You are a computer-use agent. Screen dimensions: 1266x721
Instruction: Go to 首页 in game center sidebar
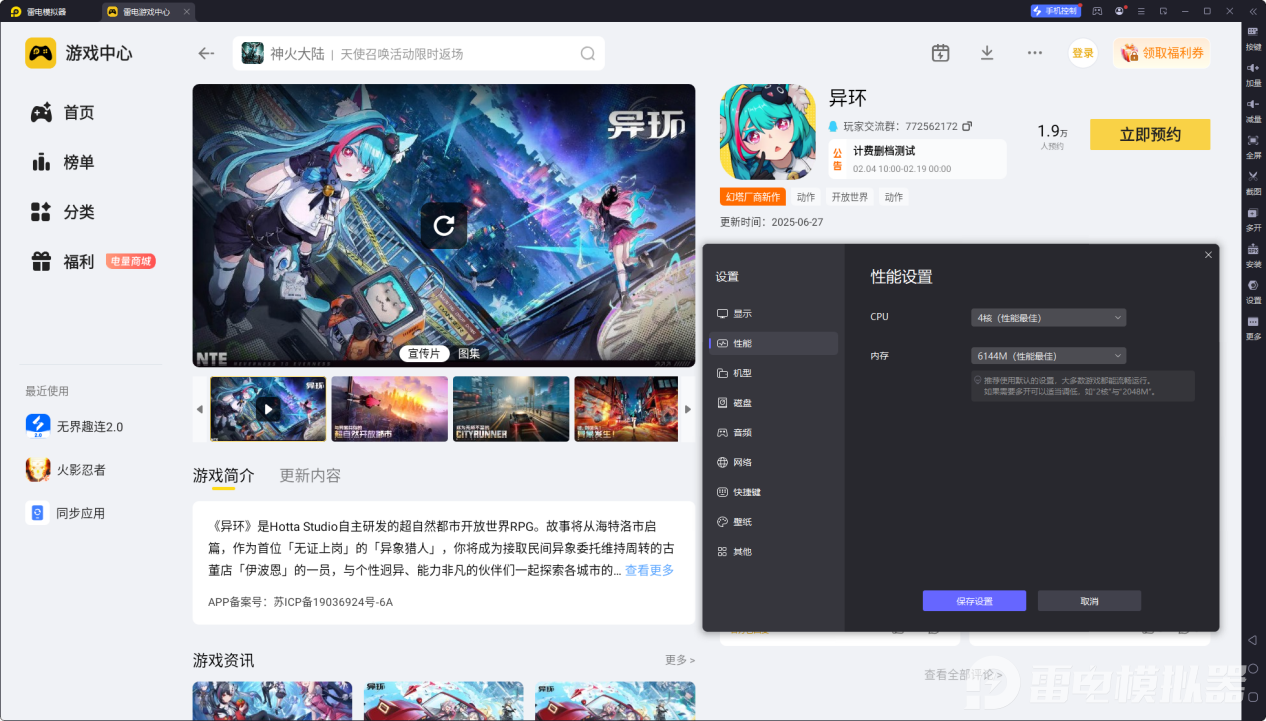pos(64,113)
